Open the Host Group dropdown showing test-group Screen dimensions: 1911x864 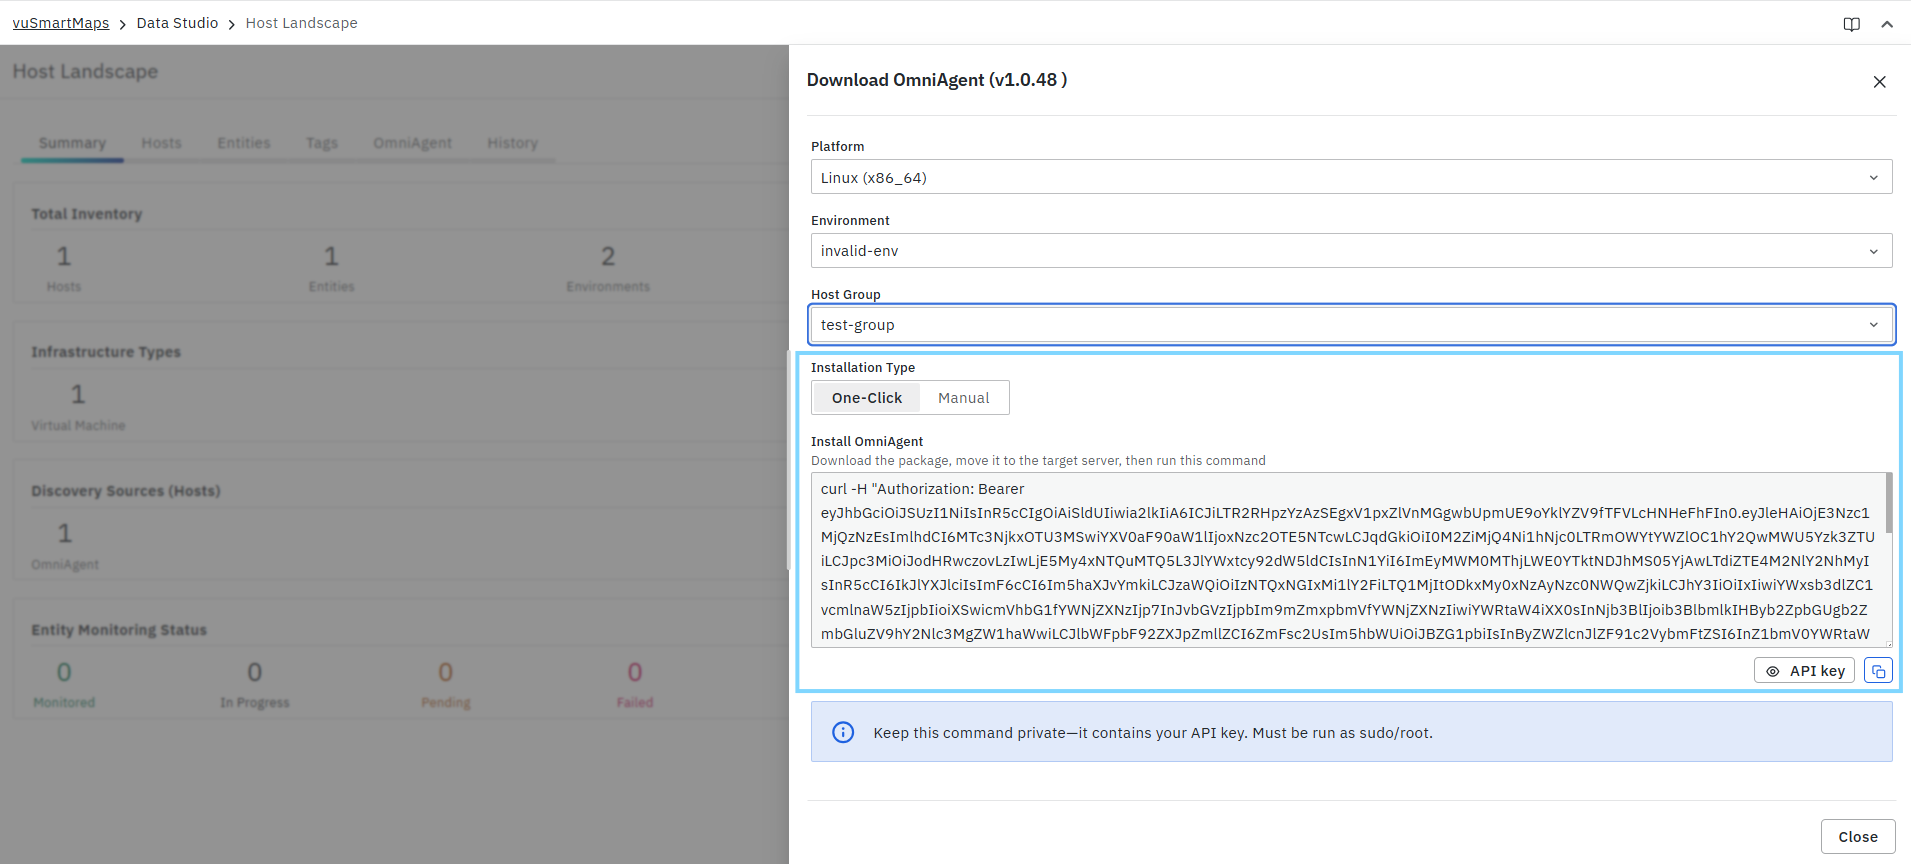click(x=1351, y=325)
